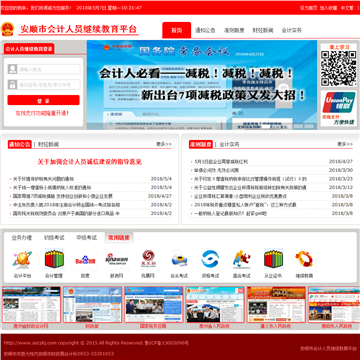Click the 在线支付功能隆重开通 link
This screenshot has height=360, width=360.
coord(43,113)
